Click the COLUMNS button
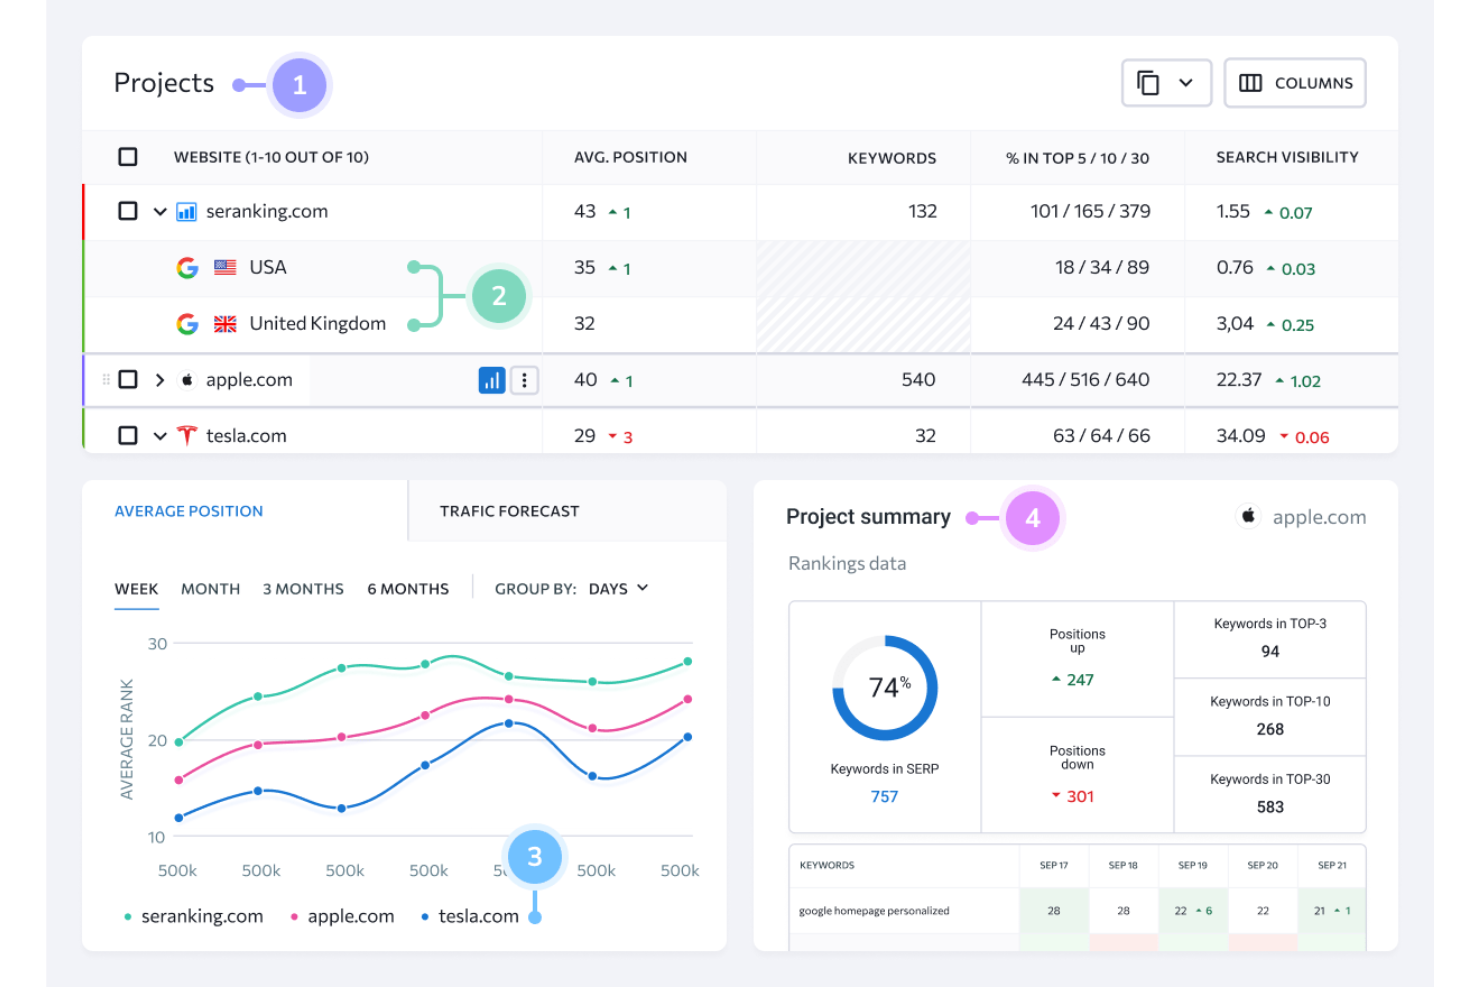Image resolution: width=1480 pixels, height=987 pixels. [x=1295, y=83]
